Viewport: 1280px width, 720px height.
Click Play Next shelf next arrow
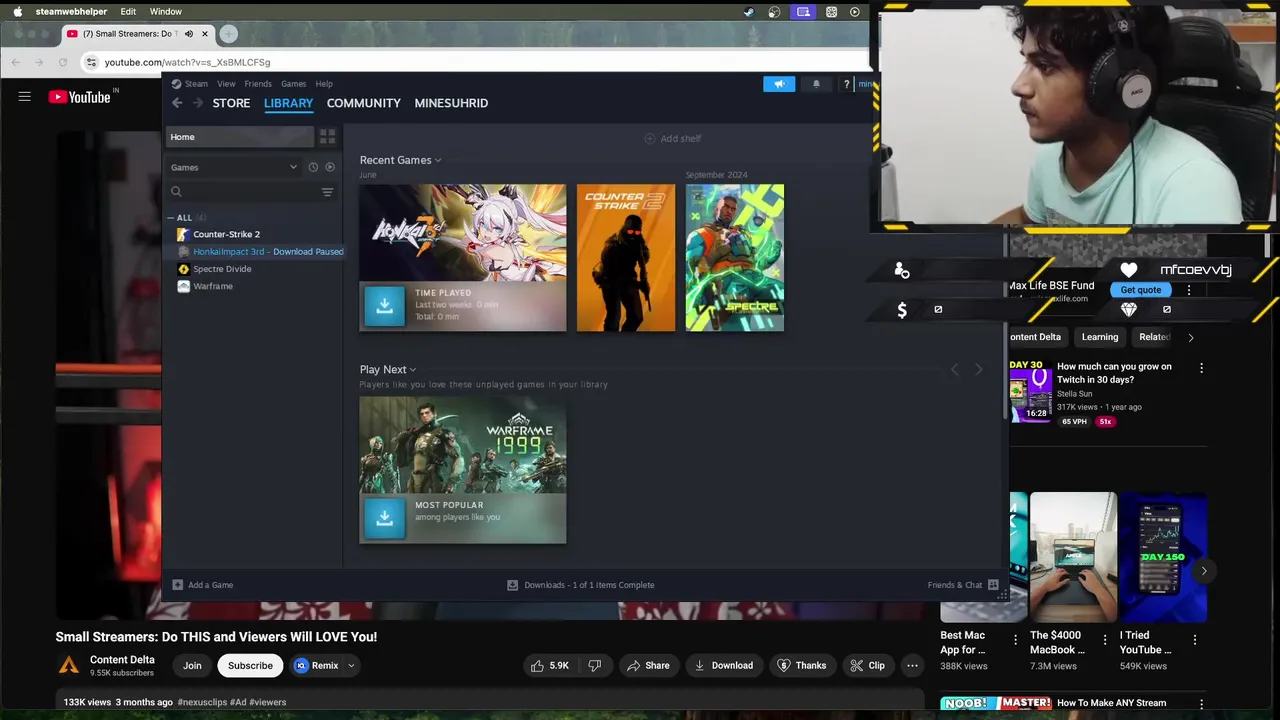pyautogui.click(x=978, y=370)
